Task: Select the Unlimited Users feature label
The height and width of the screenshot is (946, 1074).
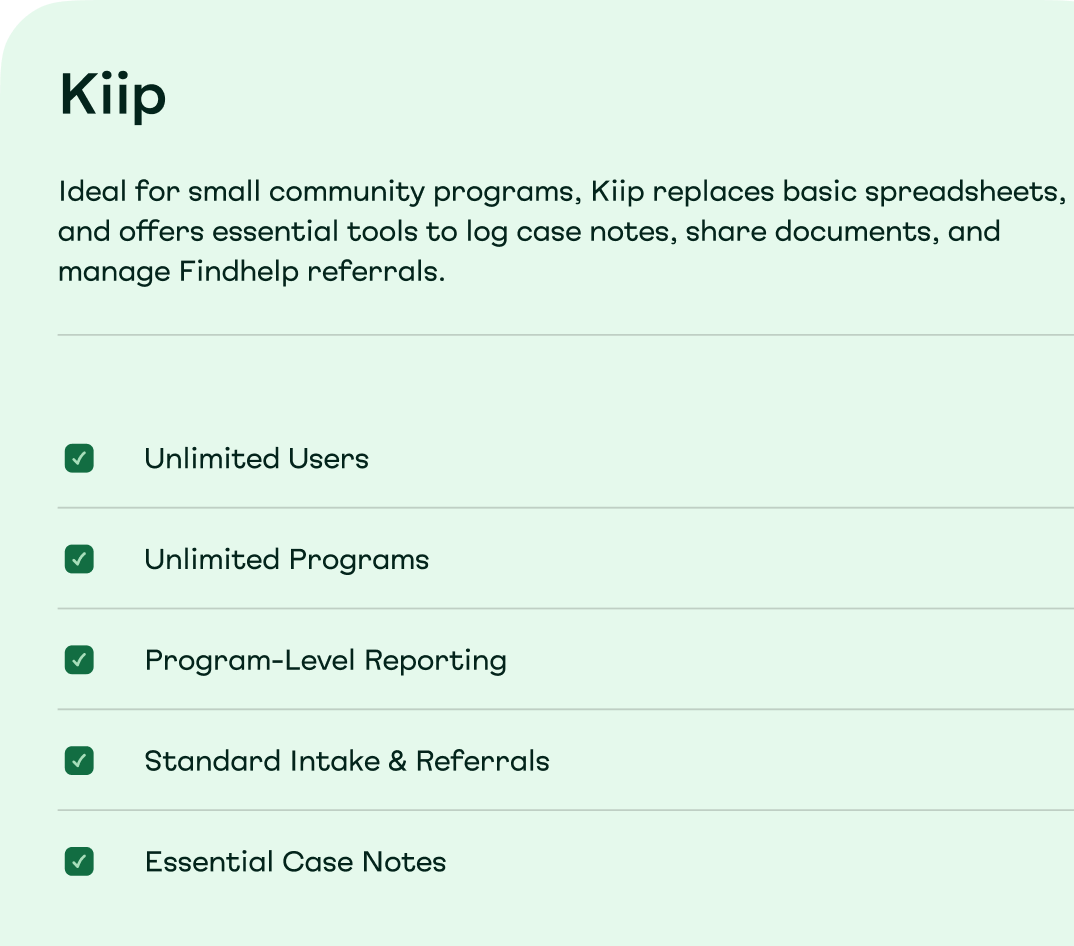Action: [x=256, y=458]
